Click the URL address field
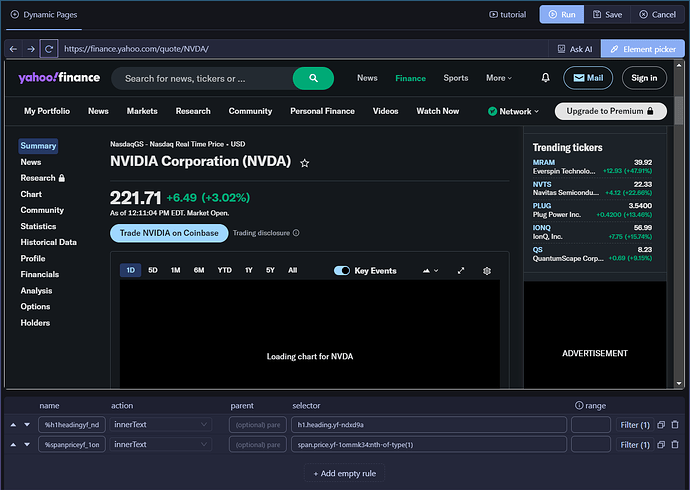 pyautogui.click(x=304, y=49)
